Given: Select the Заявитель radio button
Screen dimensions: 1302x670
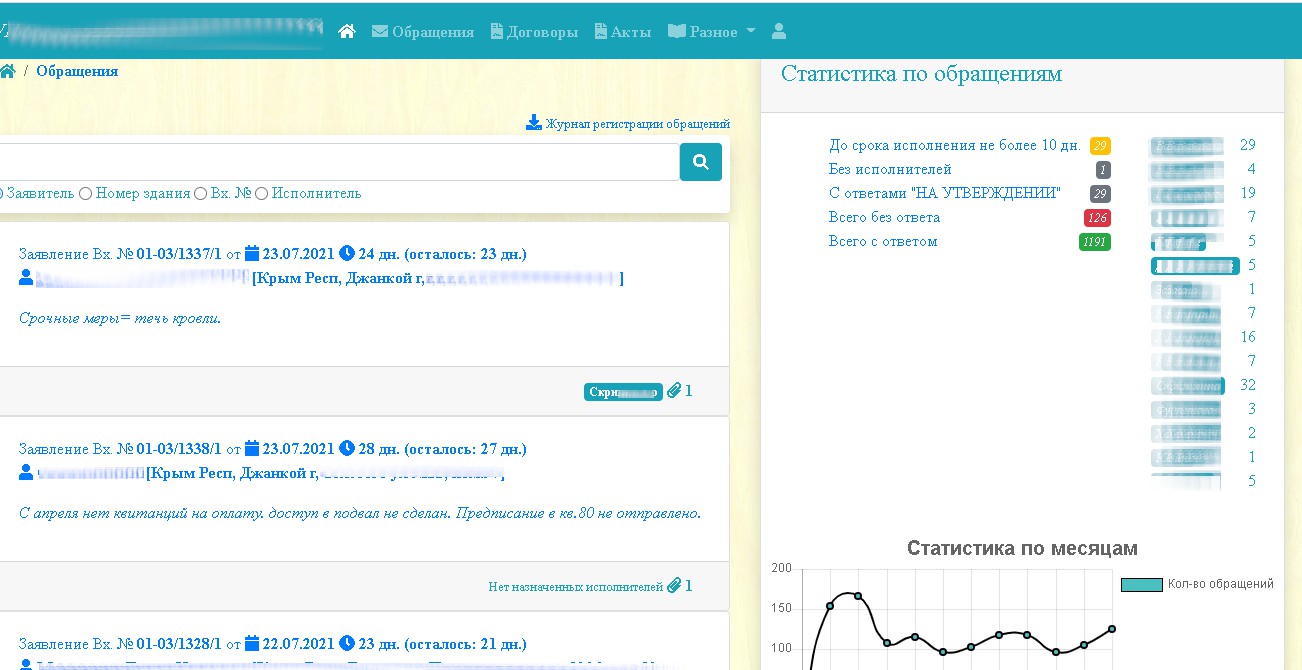Looking at the screenshot, I should [x=0, y=193].
